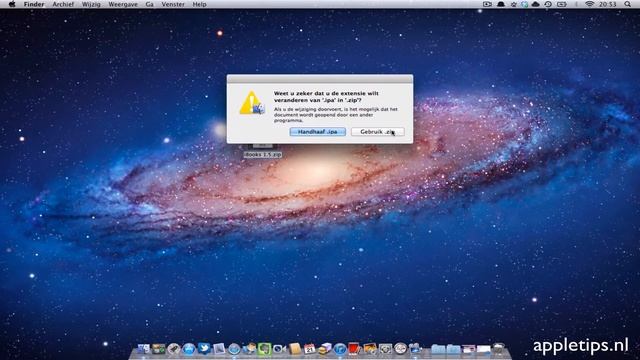Click the "Gebruik .zip" button
Viewport: 640px width, 360px height.
(378, 132)
